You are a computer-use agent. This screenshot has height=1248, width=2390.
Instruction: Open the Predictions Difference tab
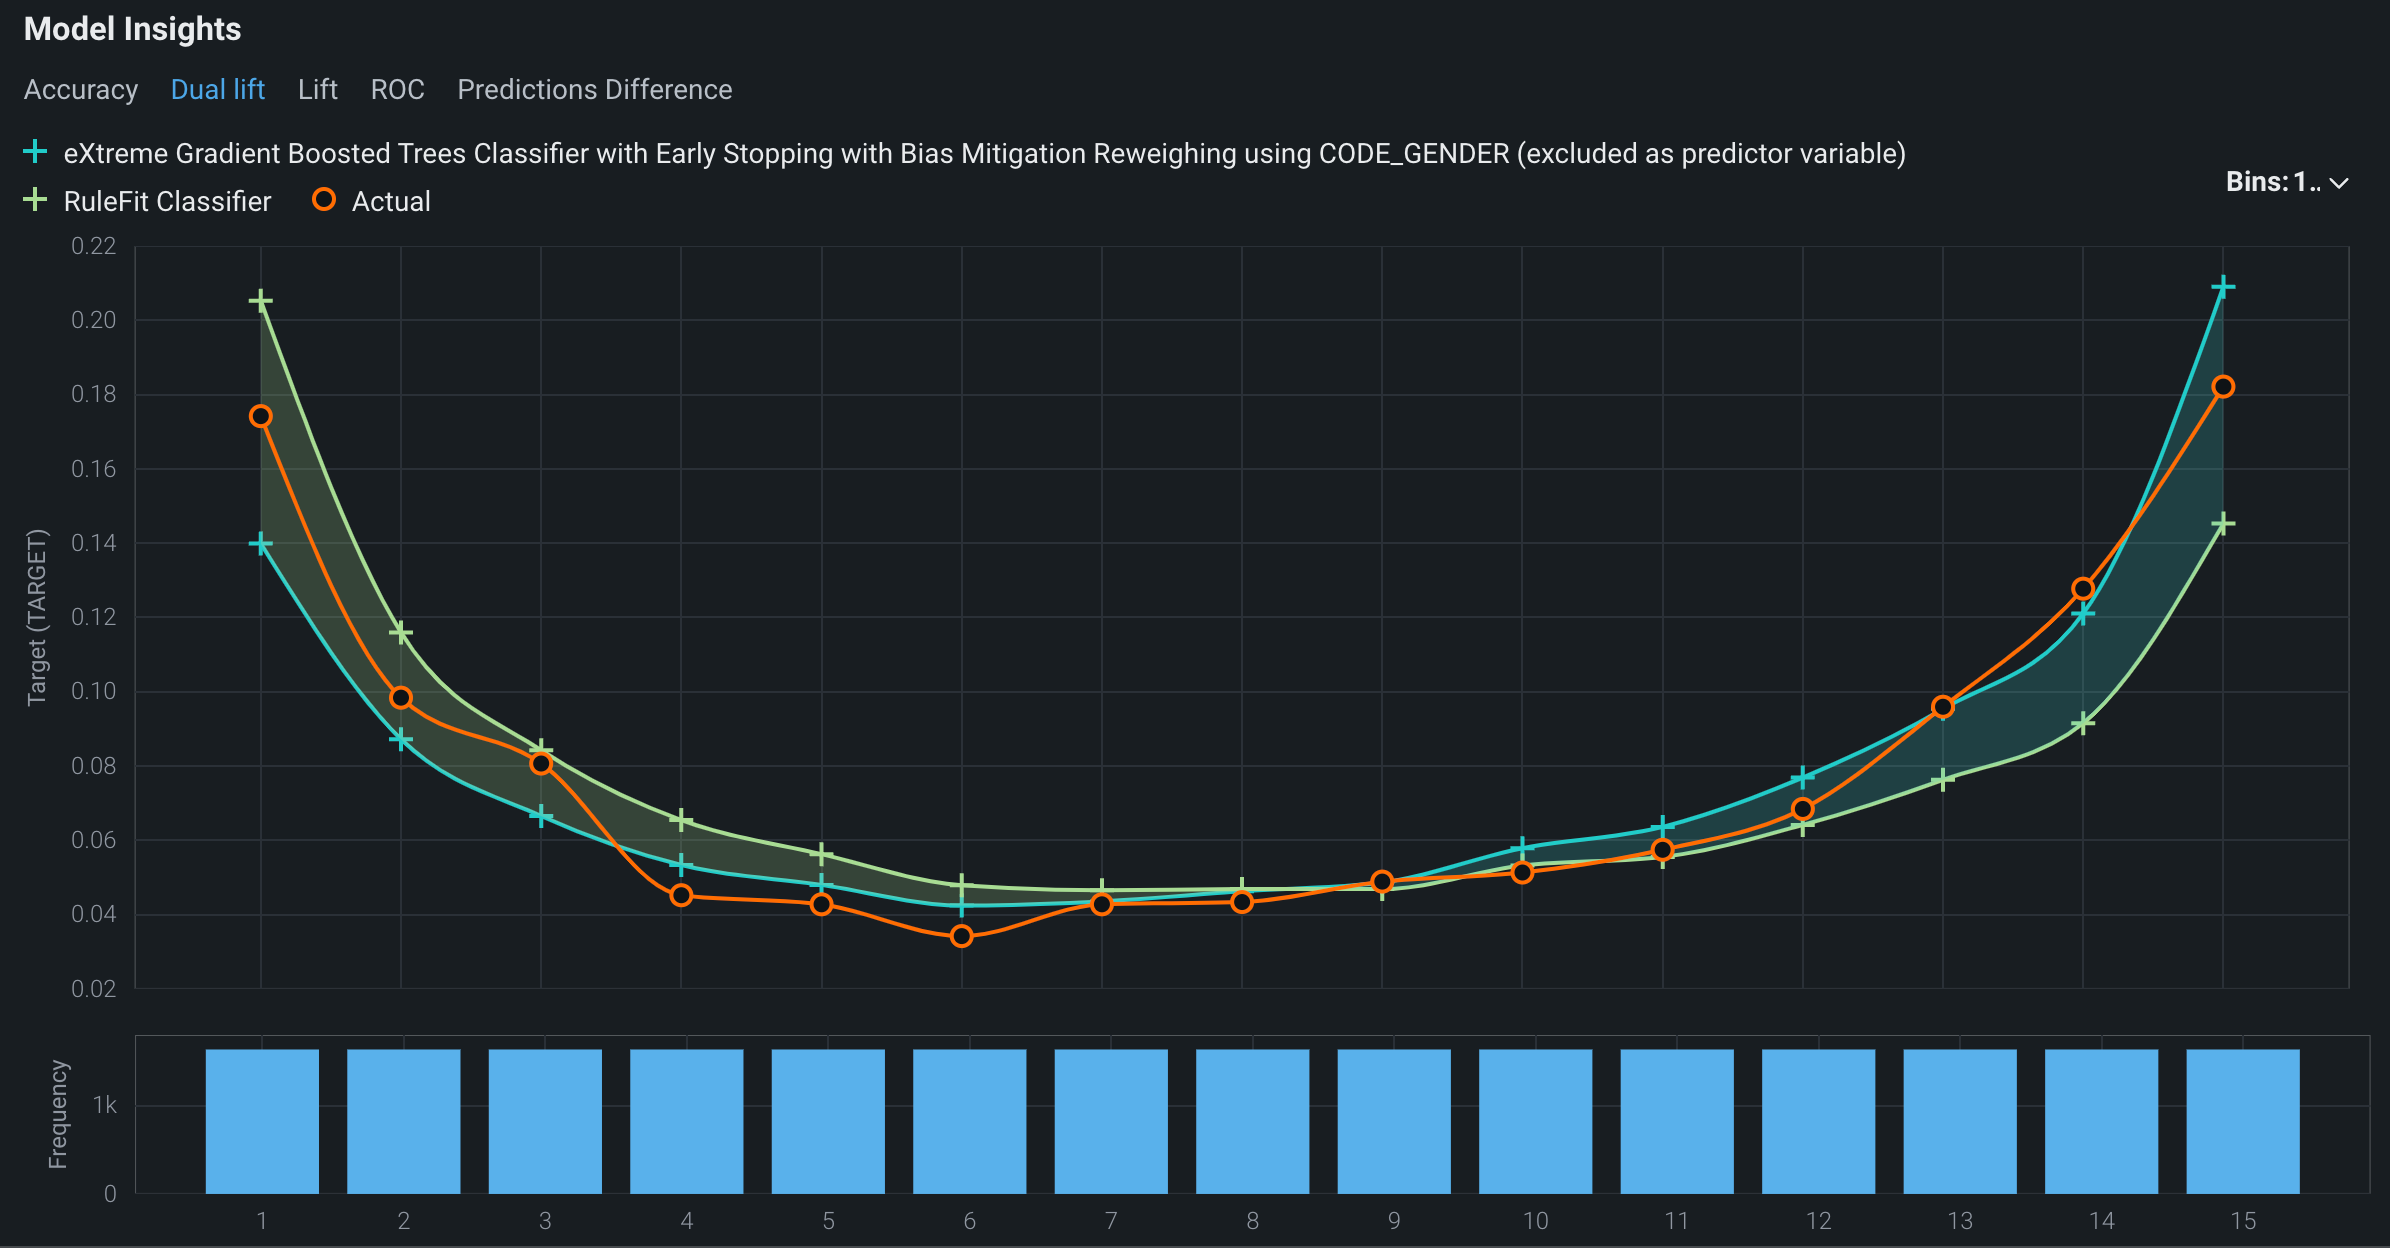pyautogui.click(x=594, y=90)
